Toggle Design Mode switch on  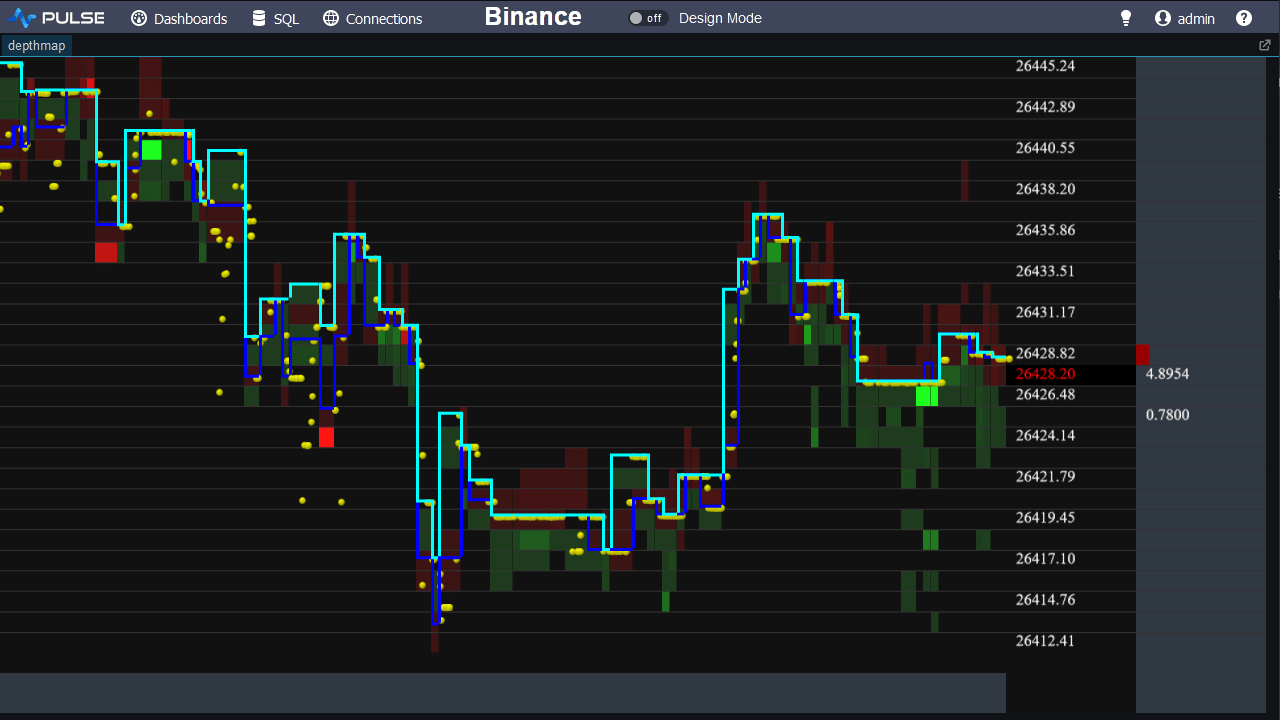647,19
